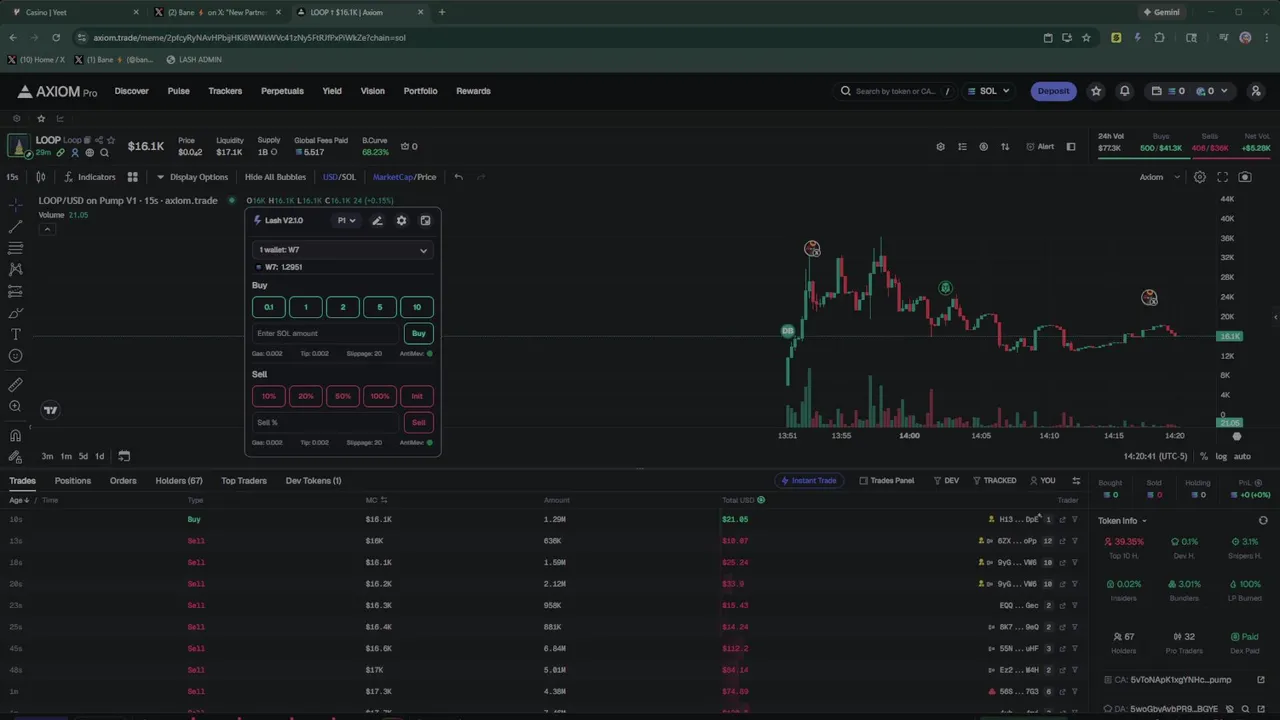Collapse the volume indicator legend arrow

[x=47, y=230]
